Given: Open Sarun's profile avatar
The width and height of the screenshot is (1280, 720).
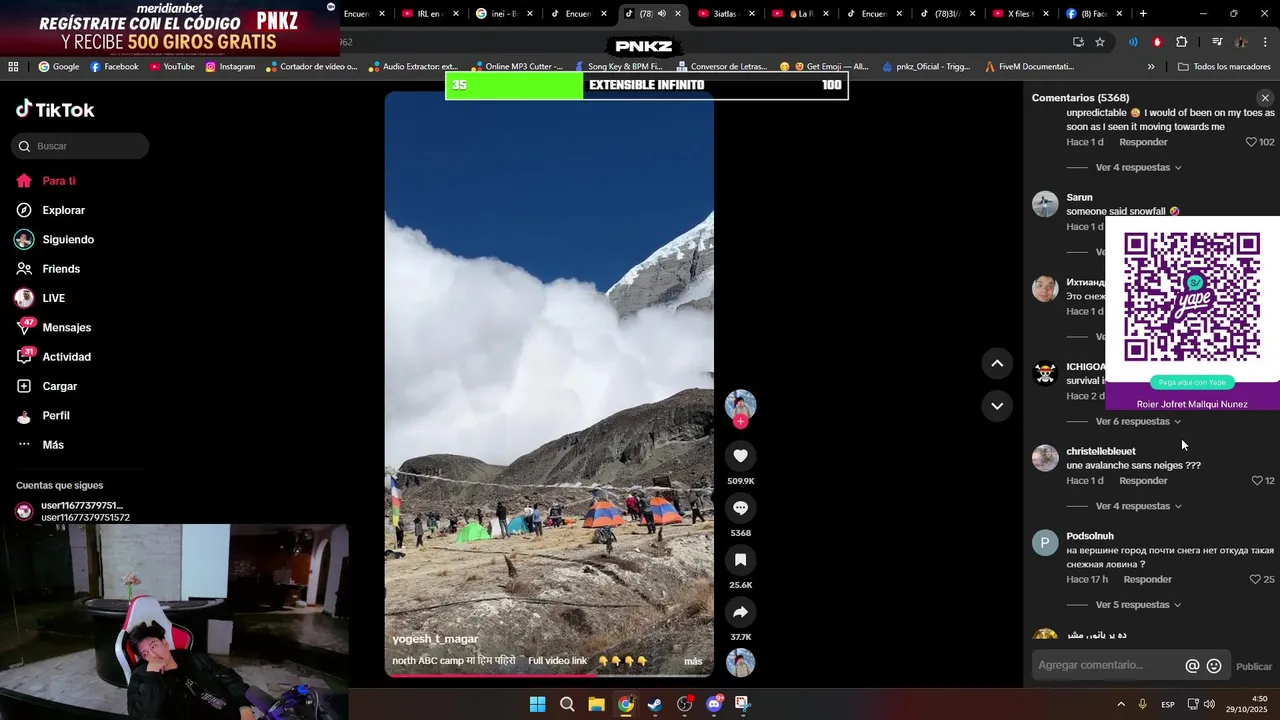Looking at the screenshot, I should [1045, 204].
